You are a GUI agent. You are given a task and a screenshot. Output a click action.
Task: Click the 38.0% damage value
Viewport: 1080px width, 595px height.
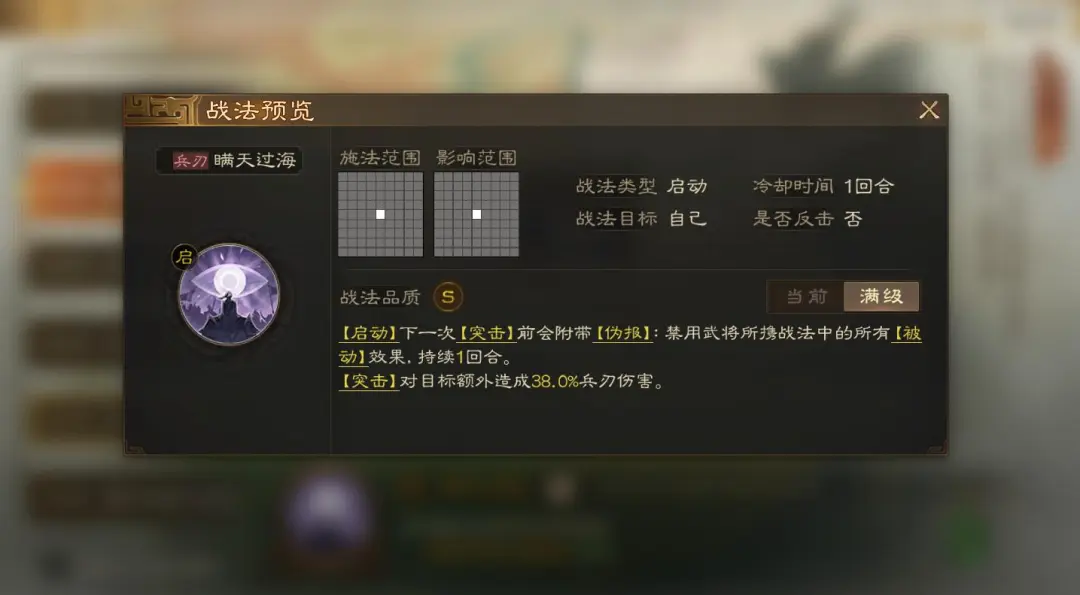tap(555, 381)
